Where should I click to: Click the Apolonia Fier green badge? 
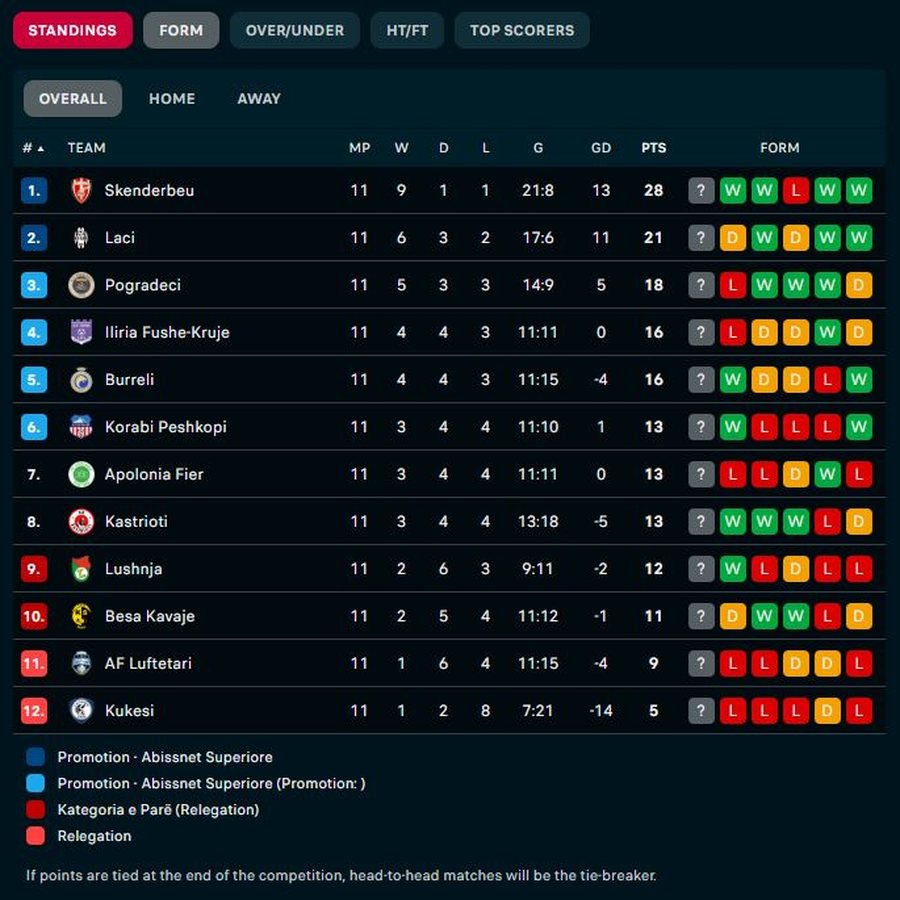(81, 474)
